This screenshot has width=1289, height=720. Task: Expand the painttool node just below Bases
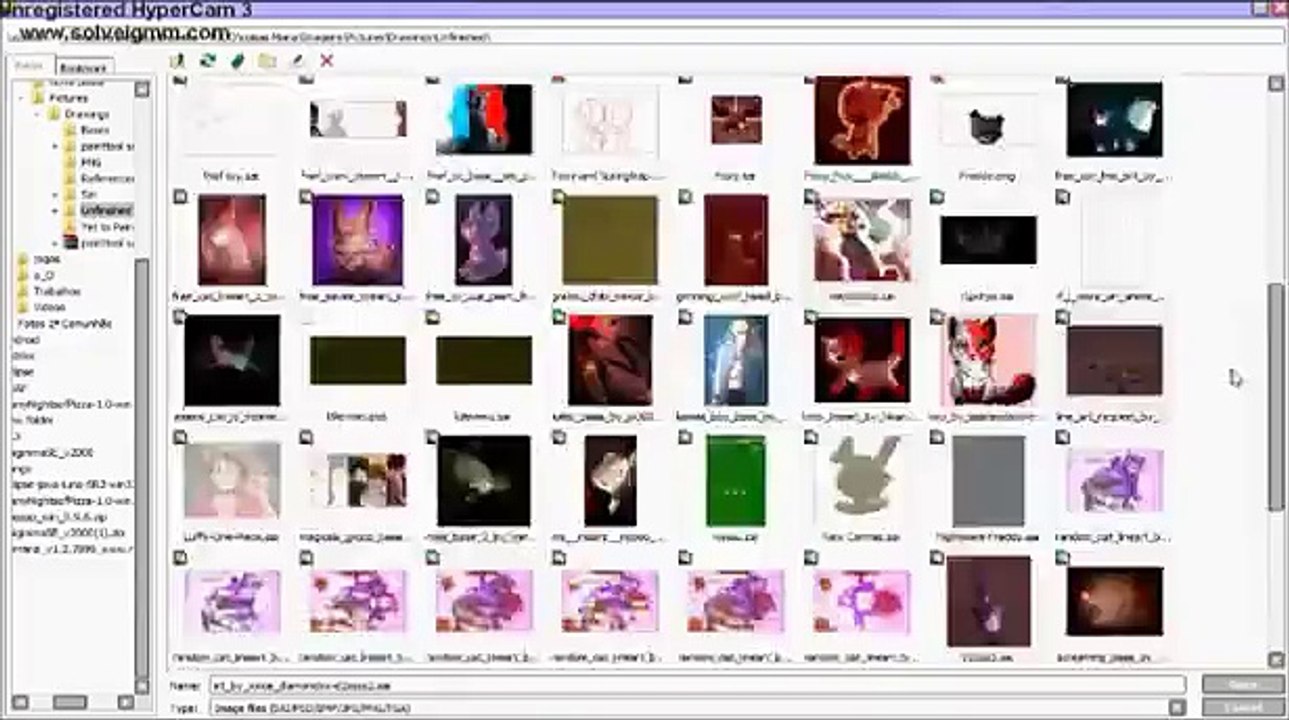click(x=56, y=146)
